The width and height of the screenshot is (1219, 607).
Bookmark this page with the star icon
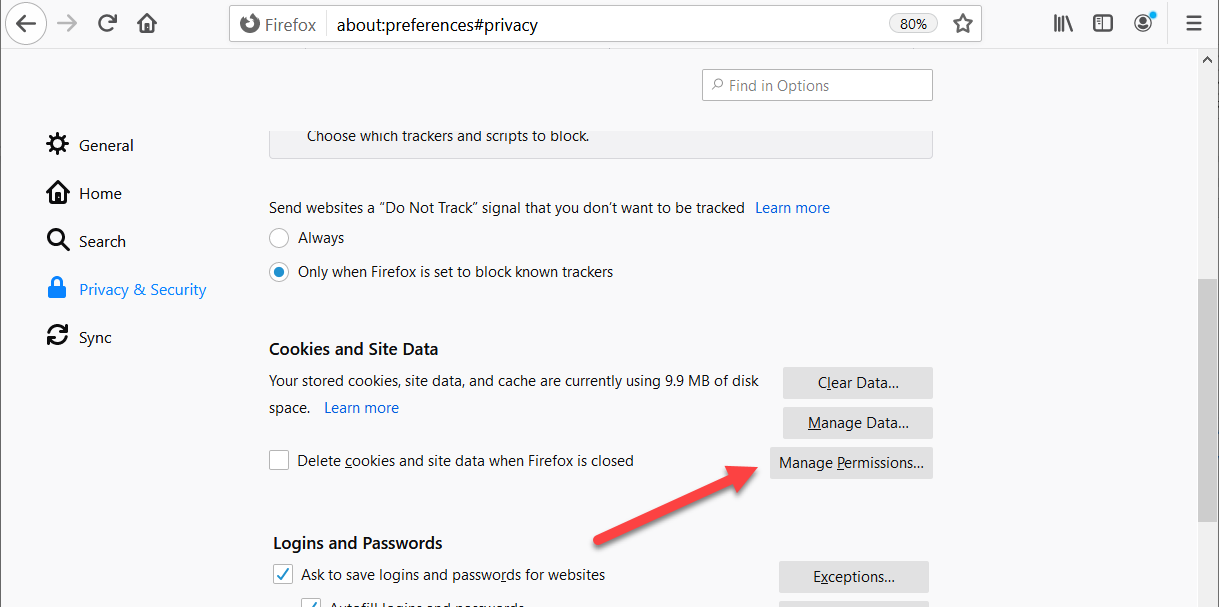pyautogui.click(x=962, y=24)
